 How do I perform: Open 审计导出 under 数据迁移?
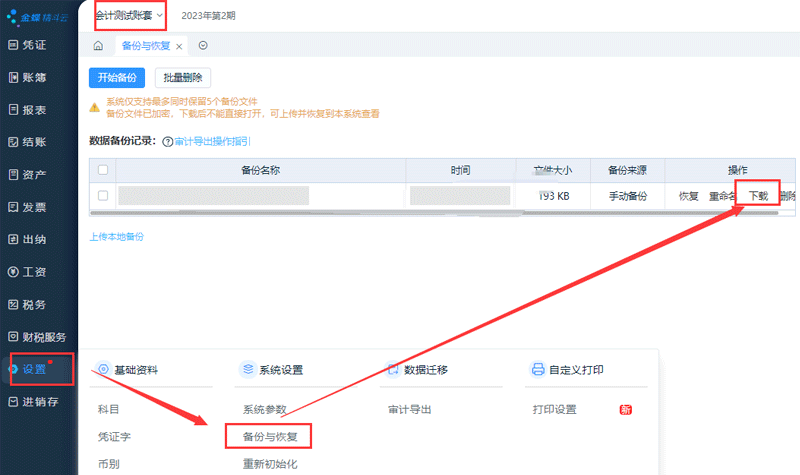(x=410, y=409)
